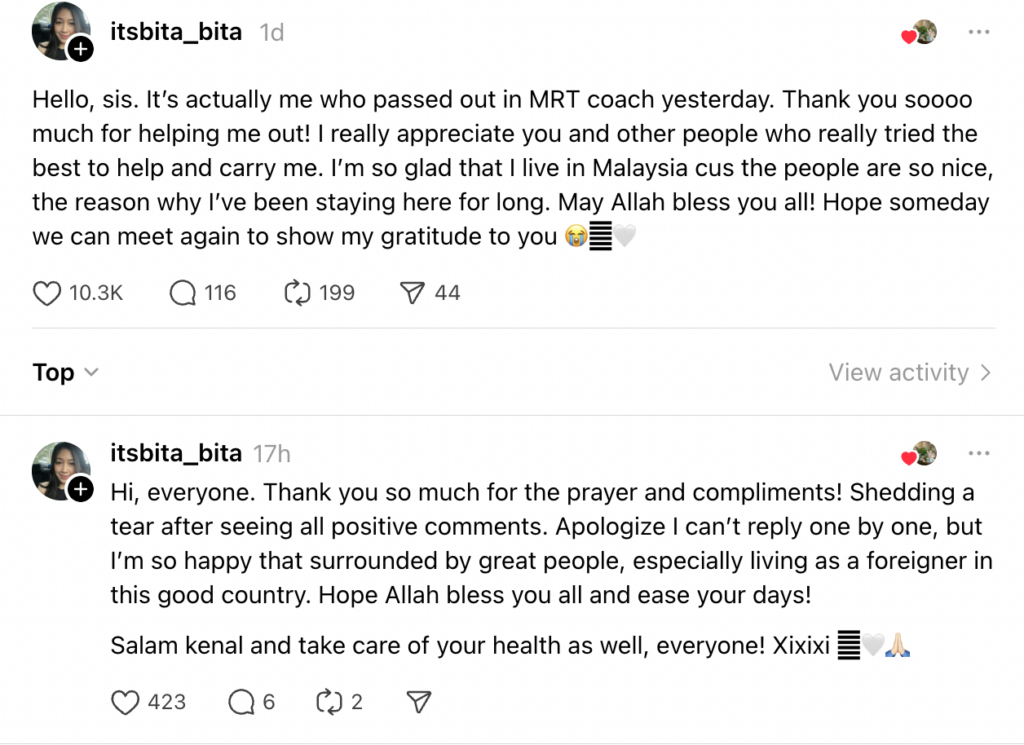
Task: Open itsbita_bita profile from main post username
Action: click(x=176, y=32)
